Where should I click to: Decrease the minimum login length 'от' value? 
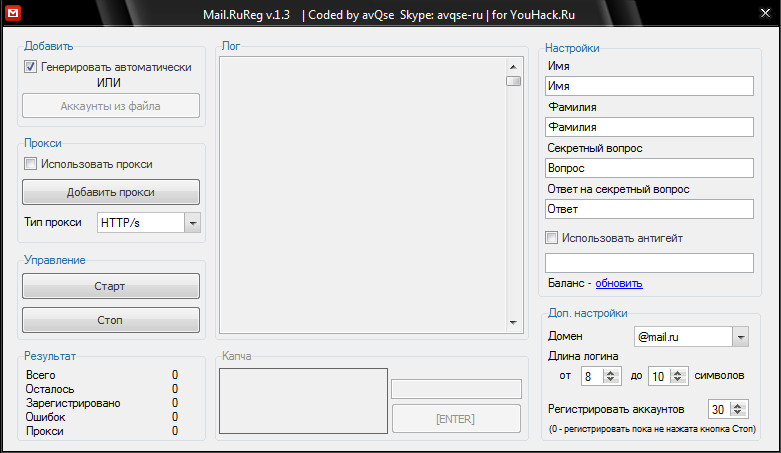tap(611, 380)
